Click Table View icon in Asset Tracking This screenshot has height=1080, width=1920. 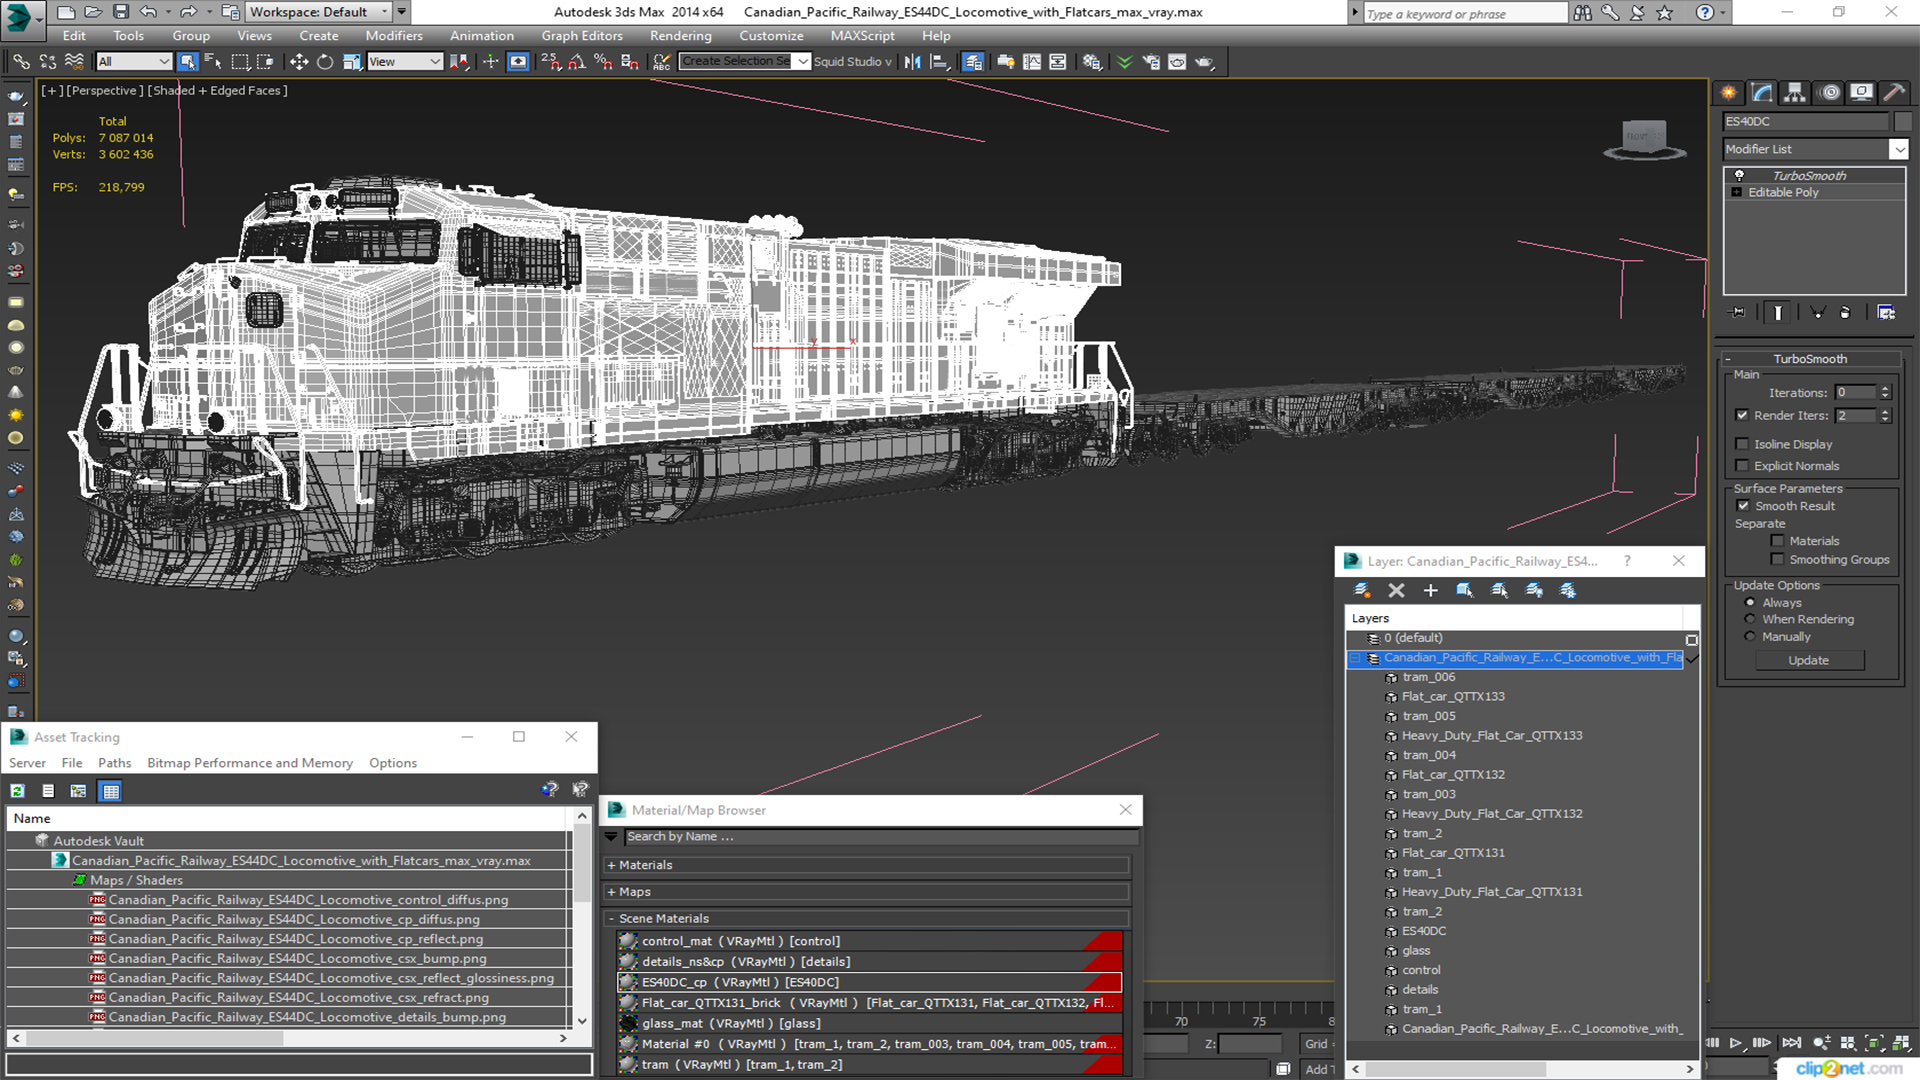111,791
